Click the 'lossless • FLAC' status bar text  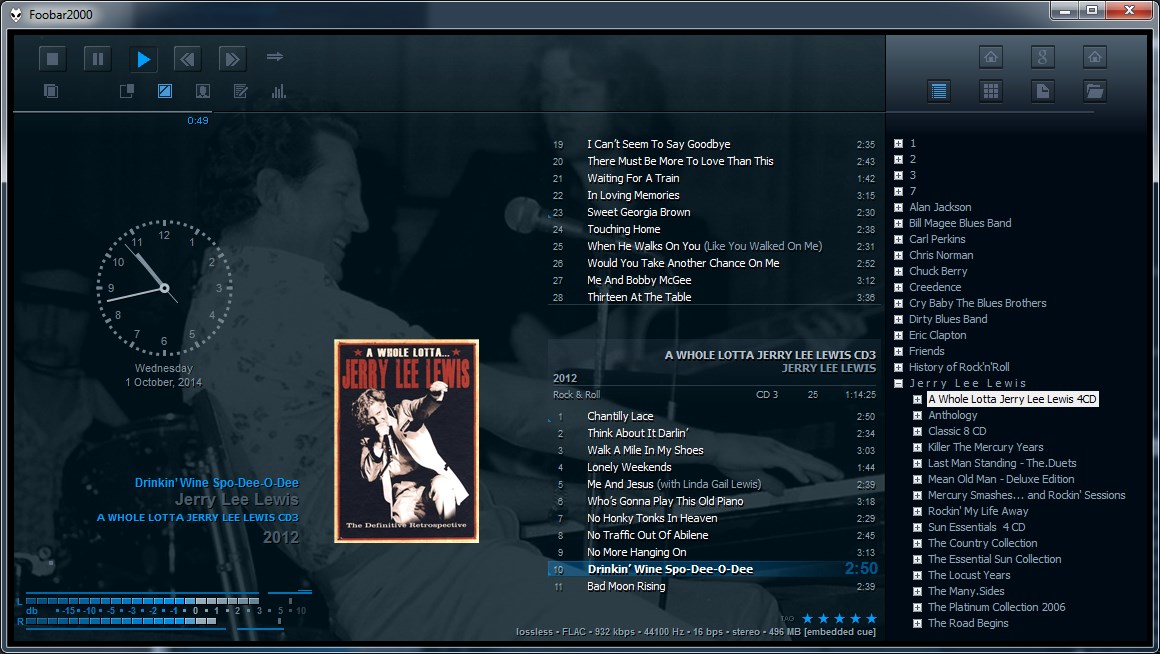point(550,632)
